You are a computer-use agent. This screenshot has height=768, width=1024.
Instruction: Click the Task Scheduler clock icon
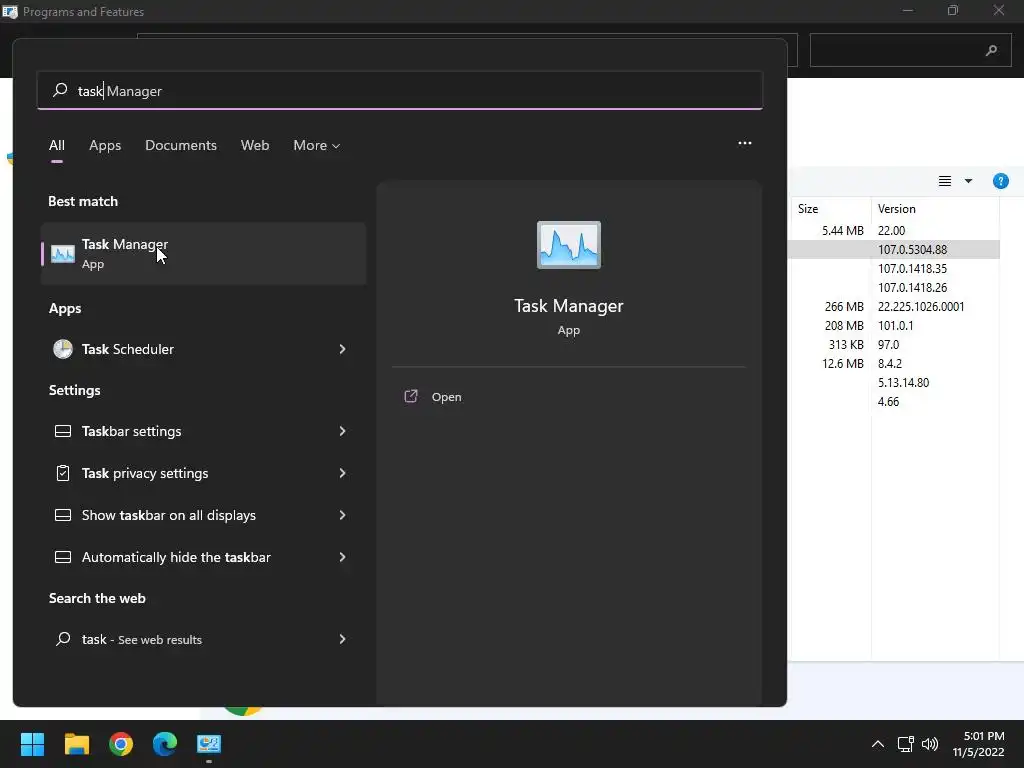[63, 349]
